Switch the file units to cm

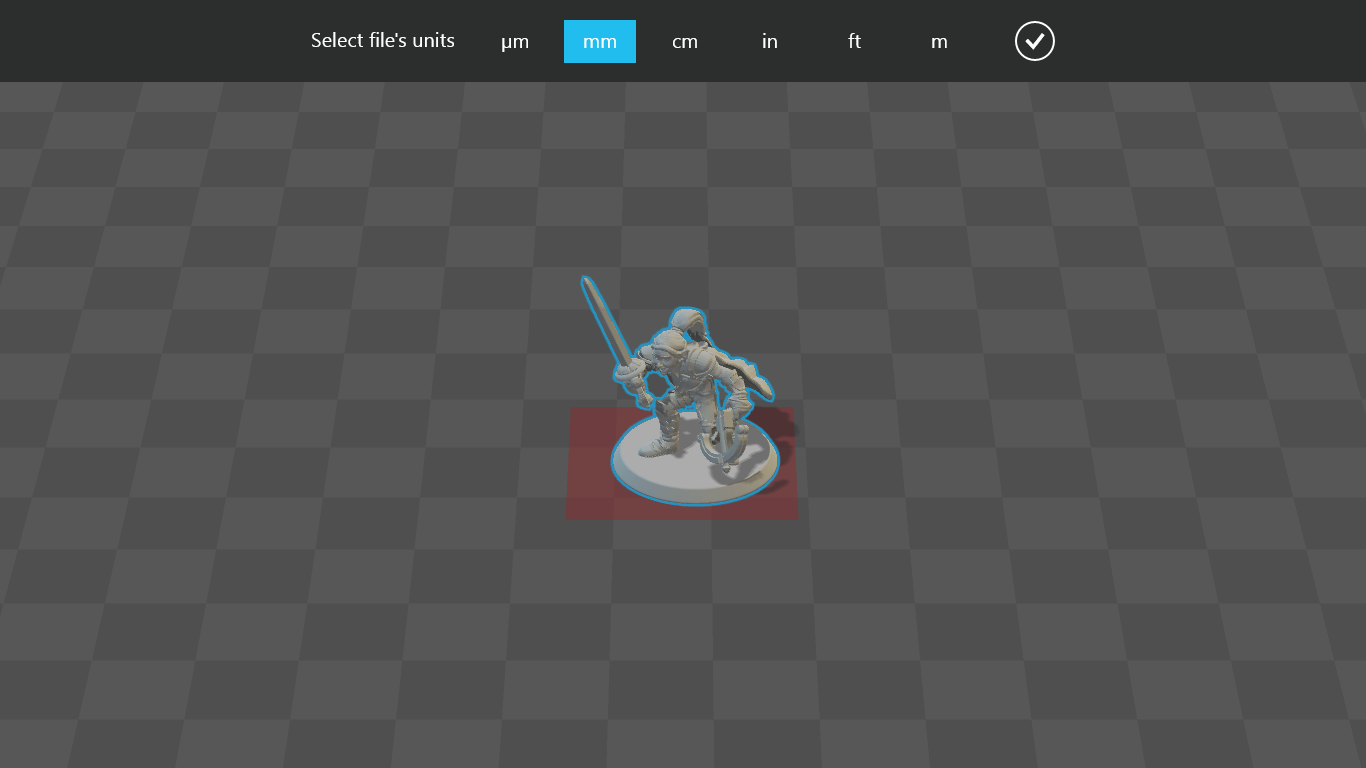tap(685, 42)
